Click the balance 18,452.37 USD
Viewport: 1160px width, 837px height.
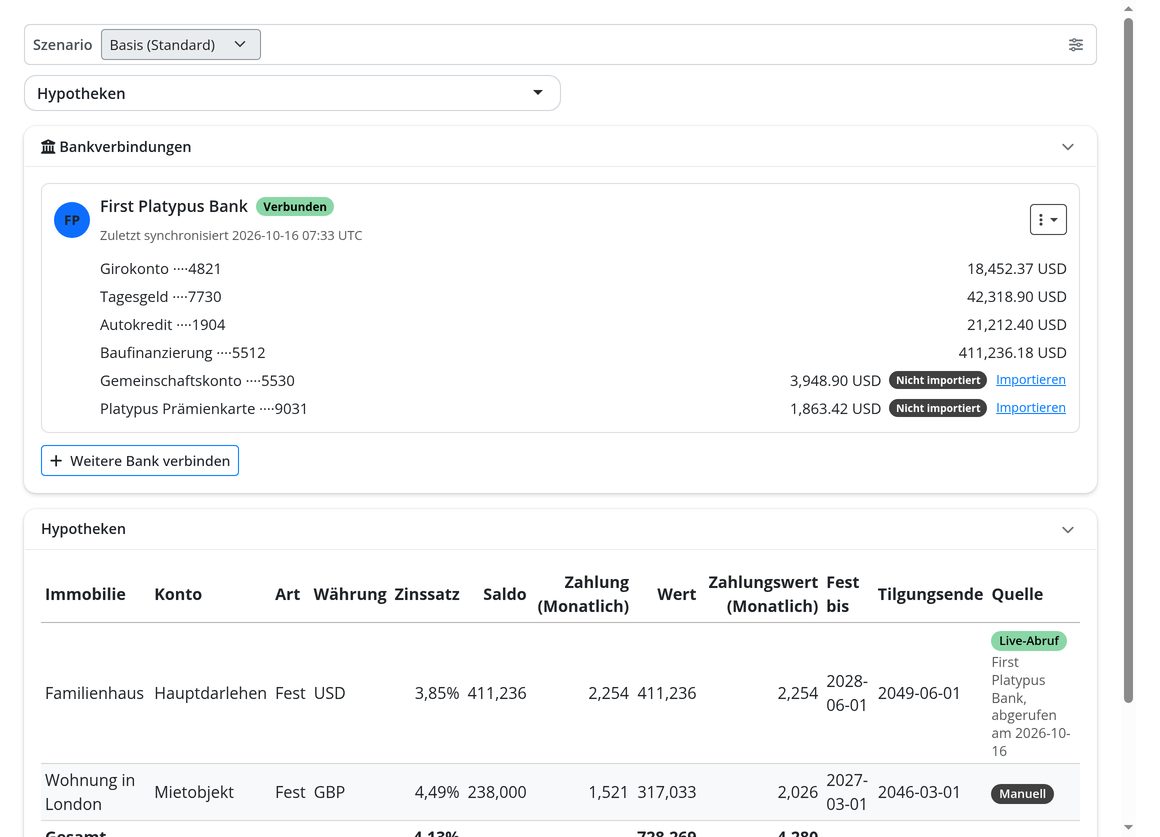[x=1016, y=269]
